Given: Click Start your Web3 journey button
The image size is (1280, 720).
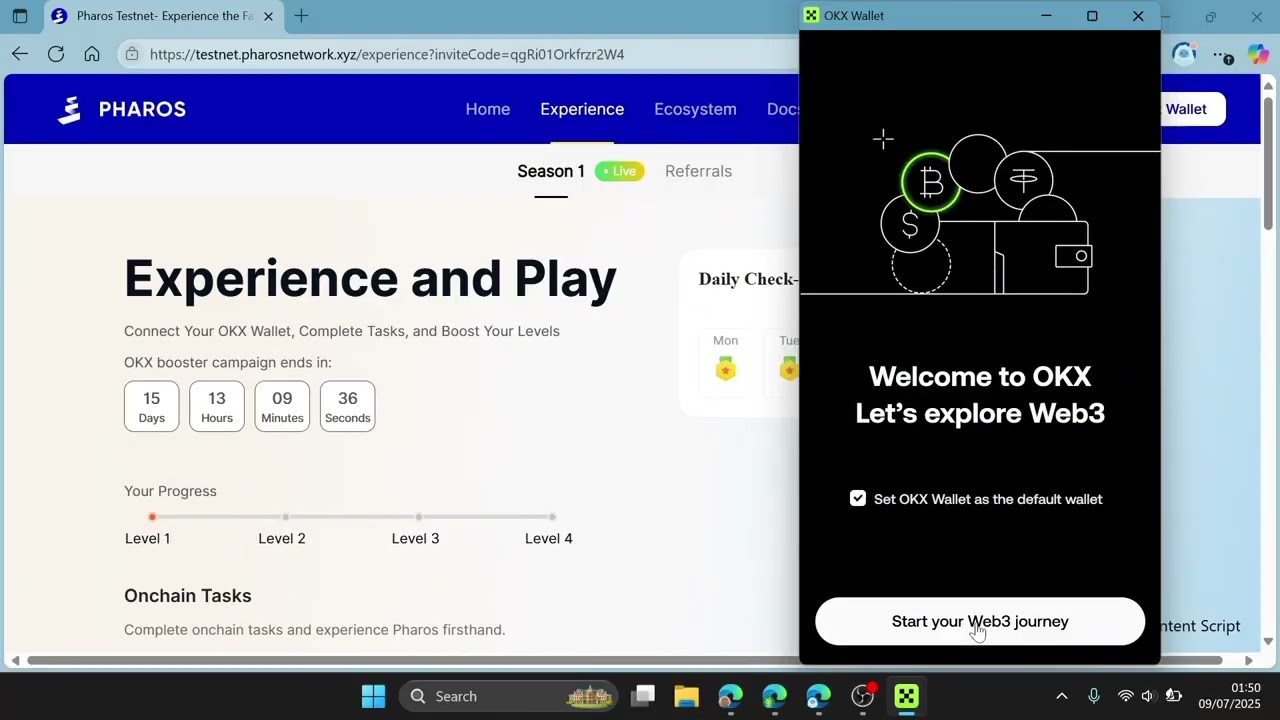Looking at the screenshot, I should coord(980,621).
